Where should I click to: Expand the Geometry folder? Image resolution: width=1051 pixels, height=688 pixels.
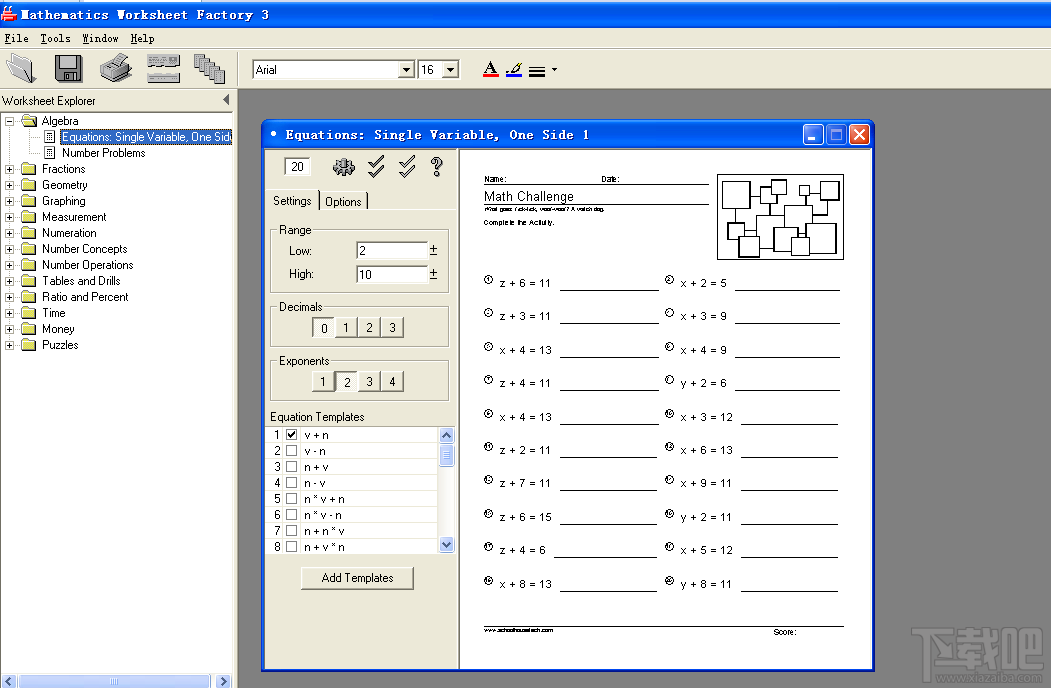pyautogui.click(x=9, y=185)
